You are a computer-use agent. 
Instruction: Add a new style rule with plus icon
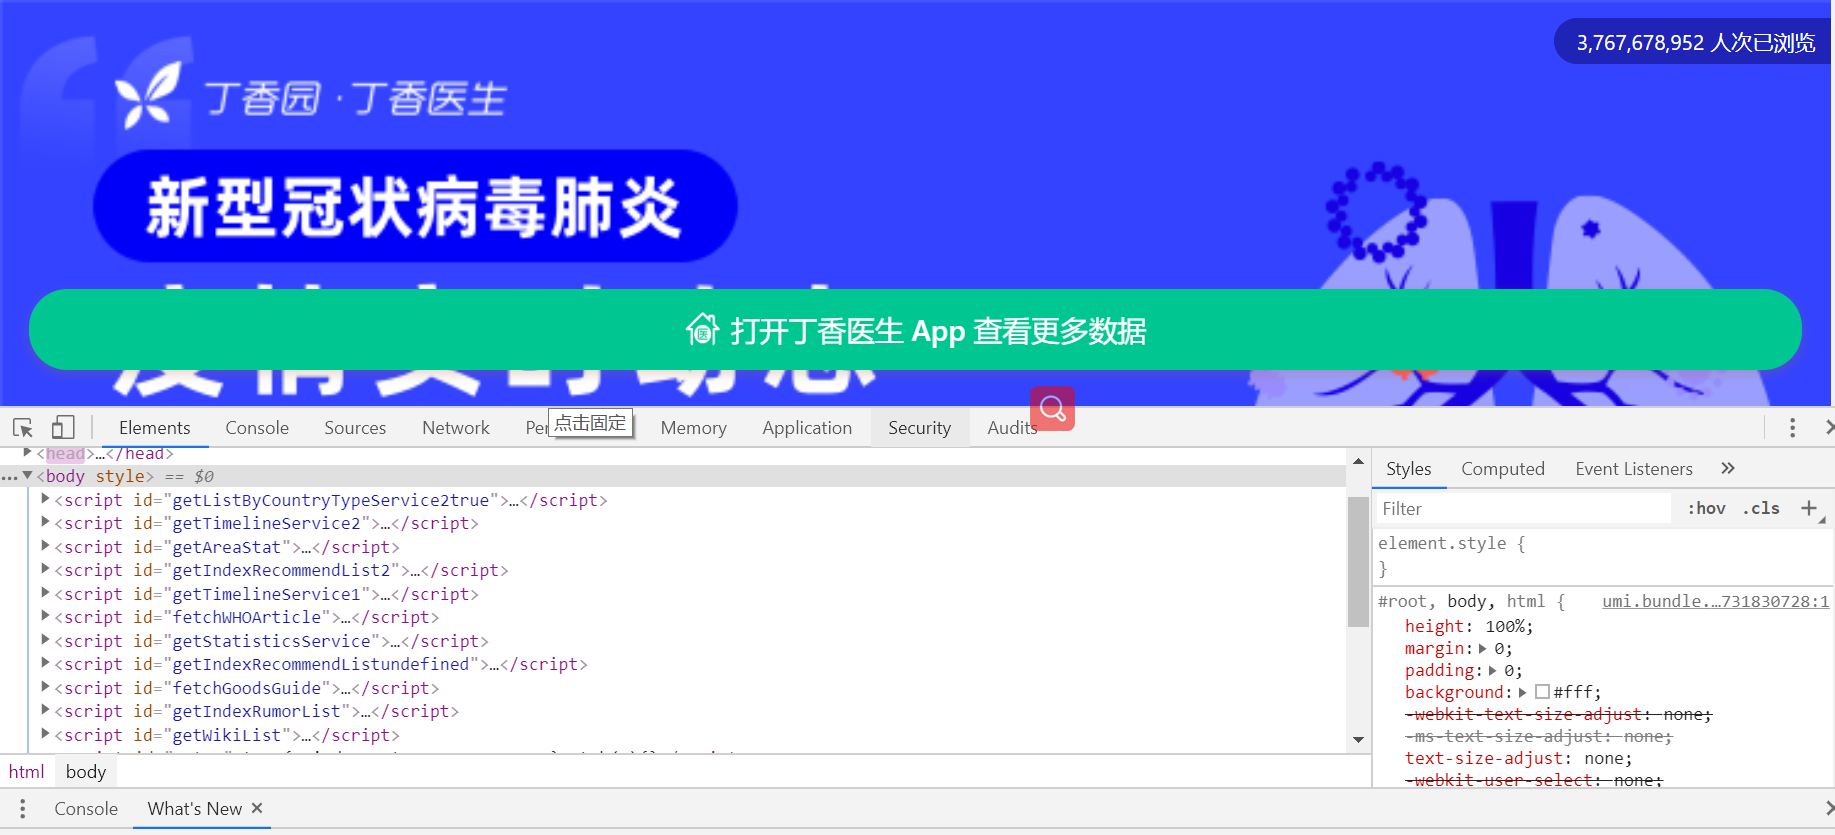[x=1809, y=508]
